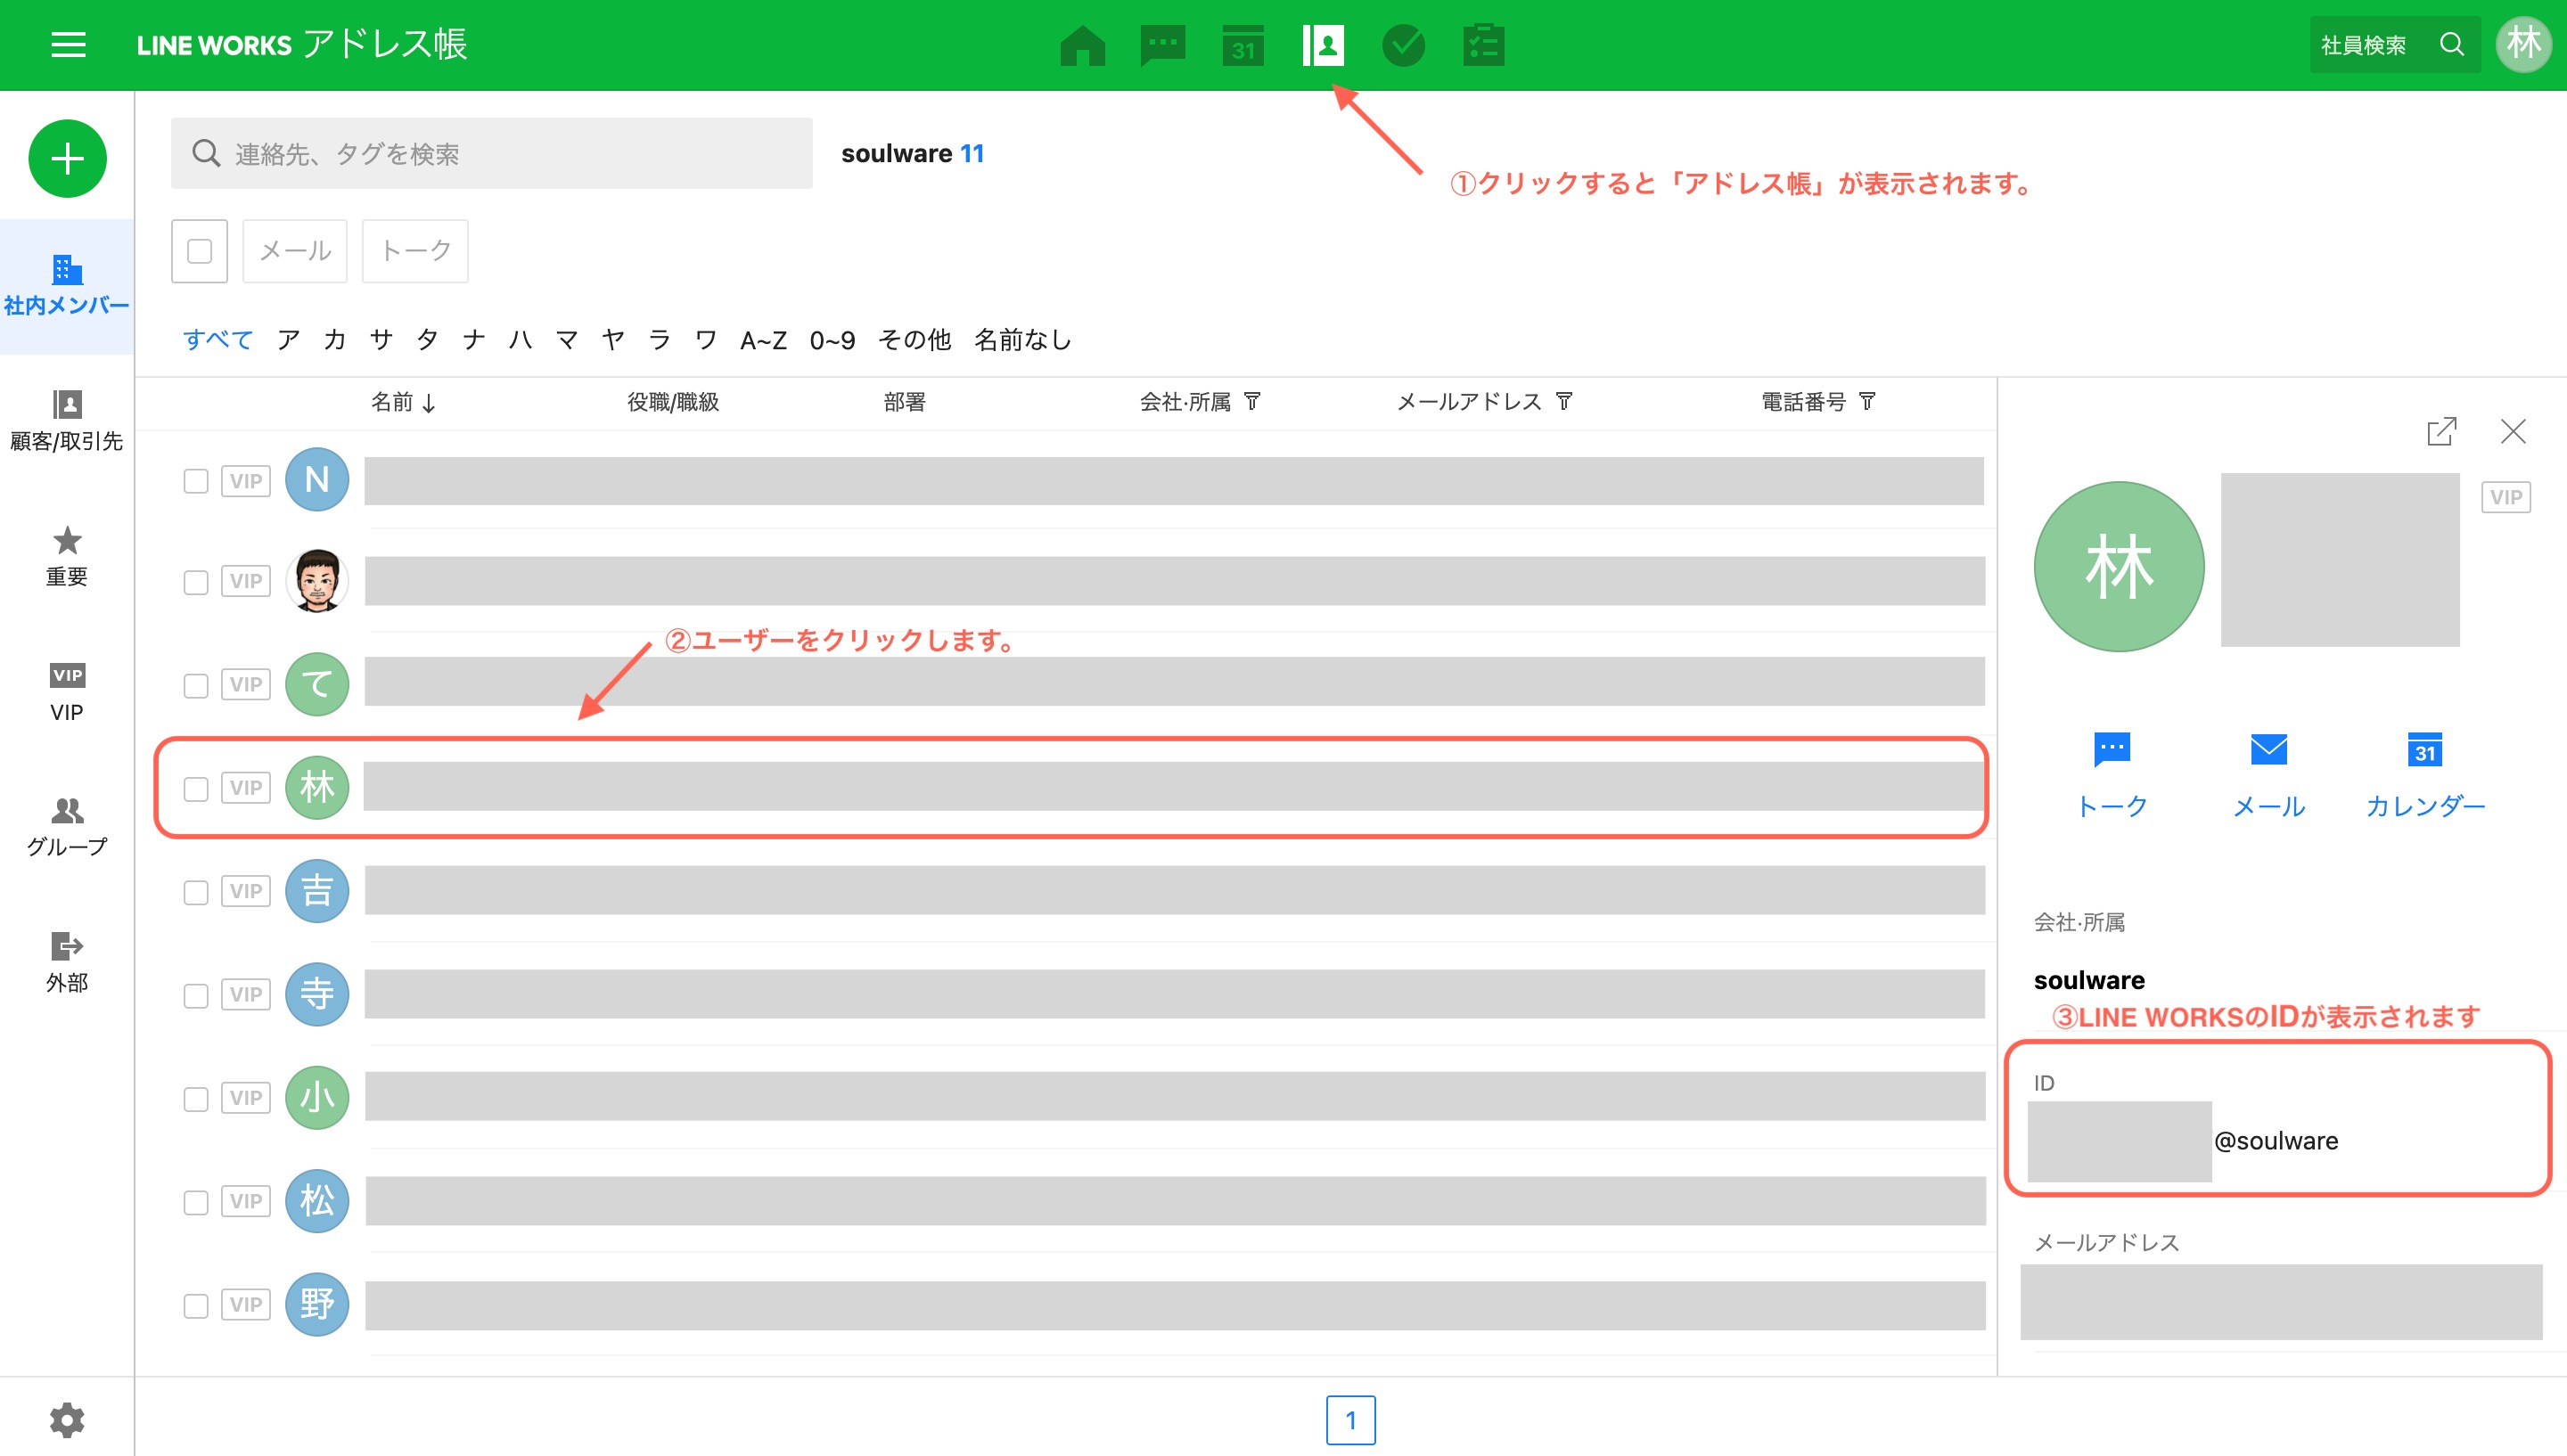Click the blue トーク icon in profile panel
Viewport: 2567px width, 1456px height.
[x=2111, y=749]
